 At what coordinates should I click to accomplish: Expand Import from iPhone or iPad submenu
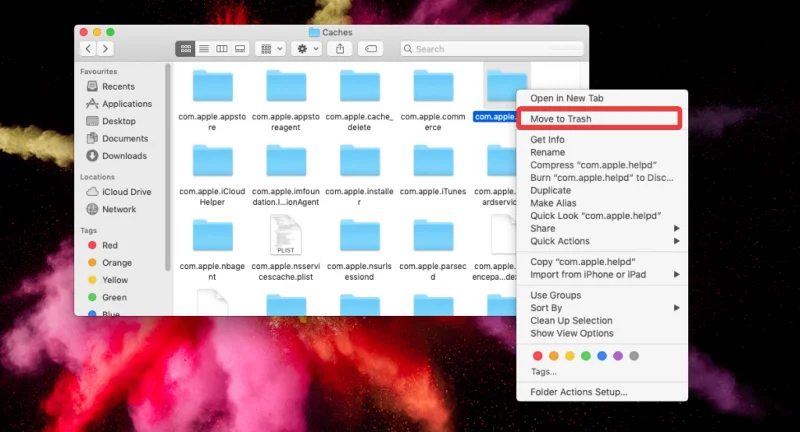[x=602, y=274]
